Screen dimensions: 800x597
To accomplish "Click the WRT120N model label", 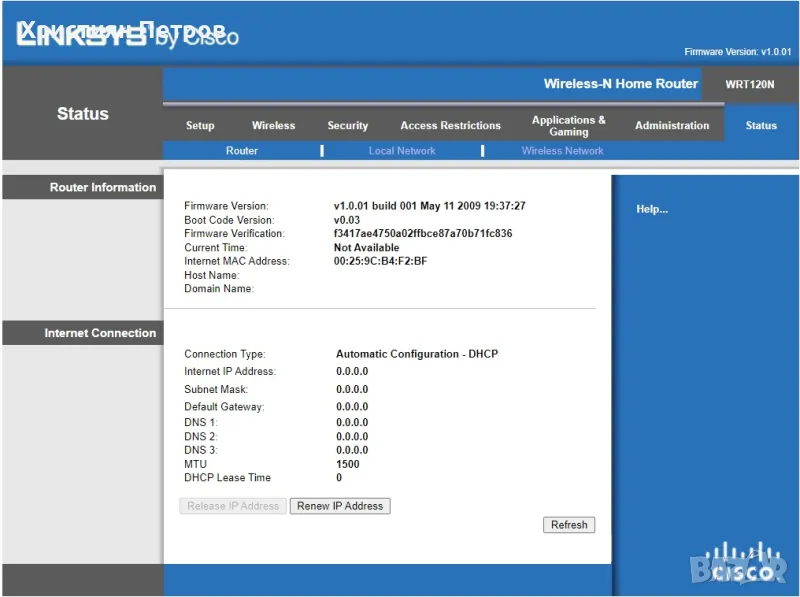I will (750, 85).
